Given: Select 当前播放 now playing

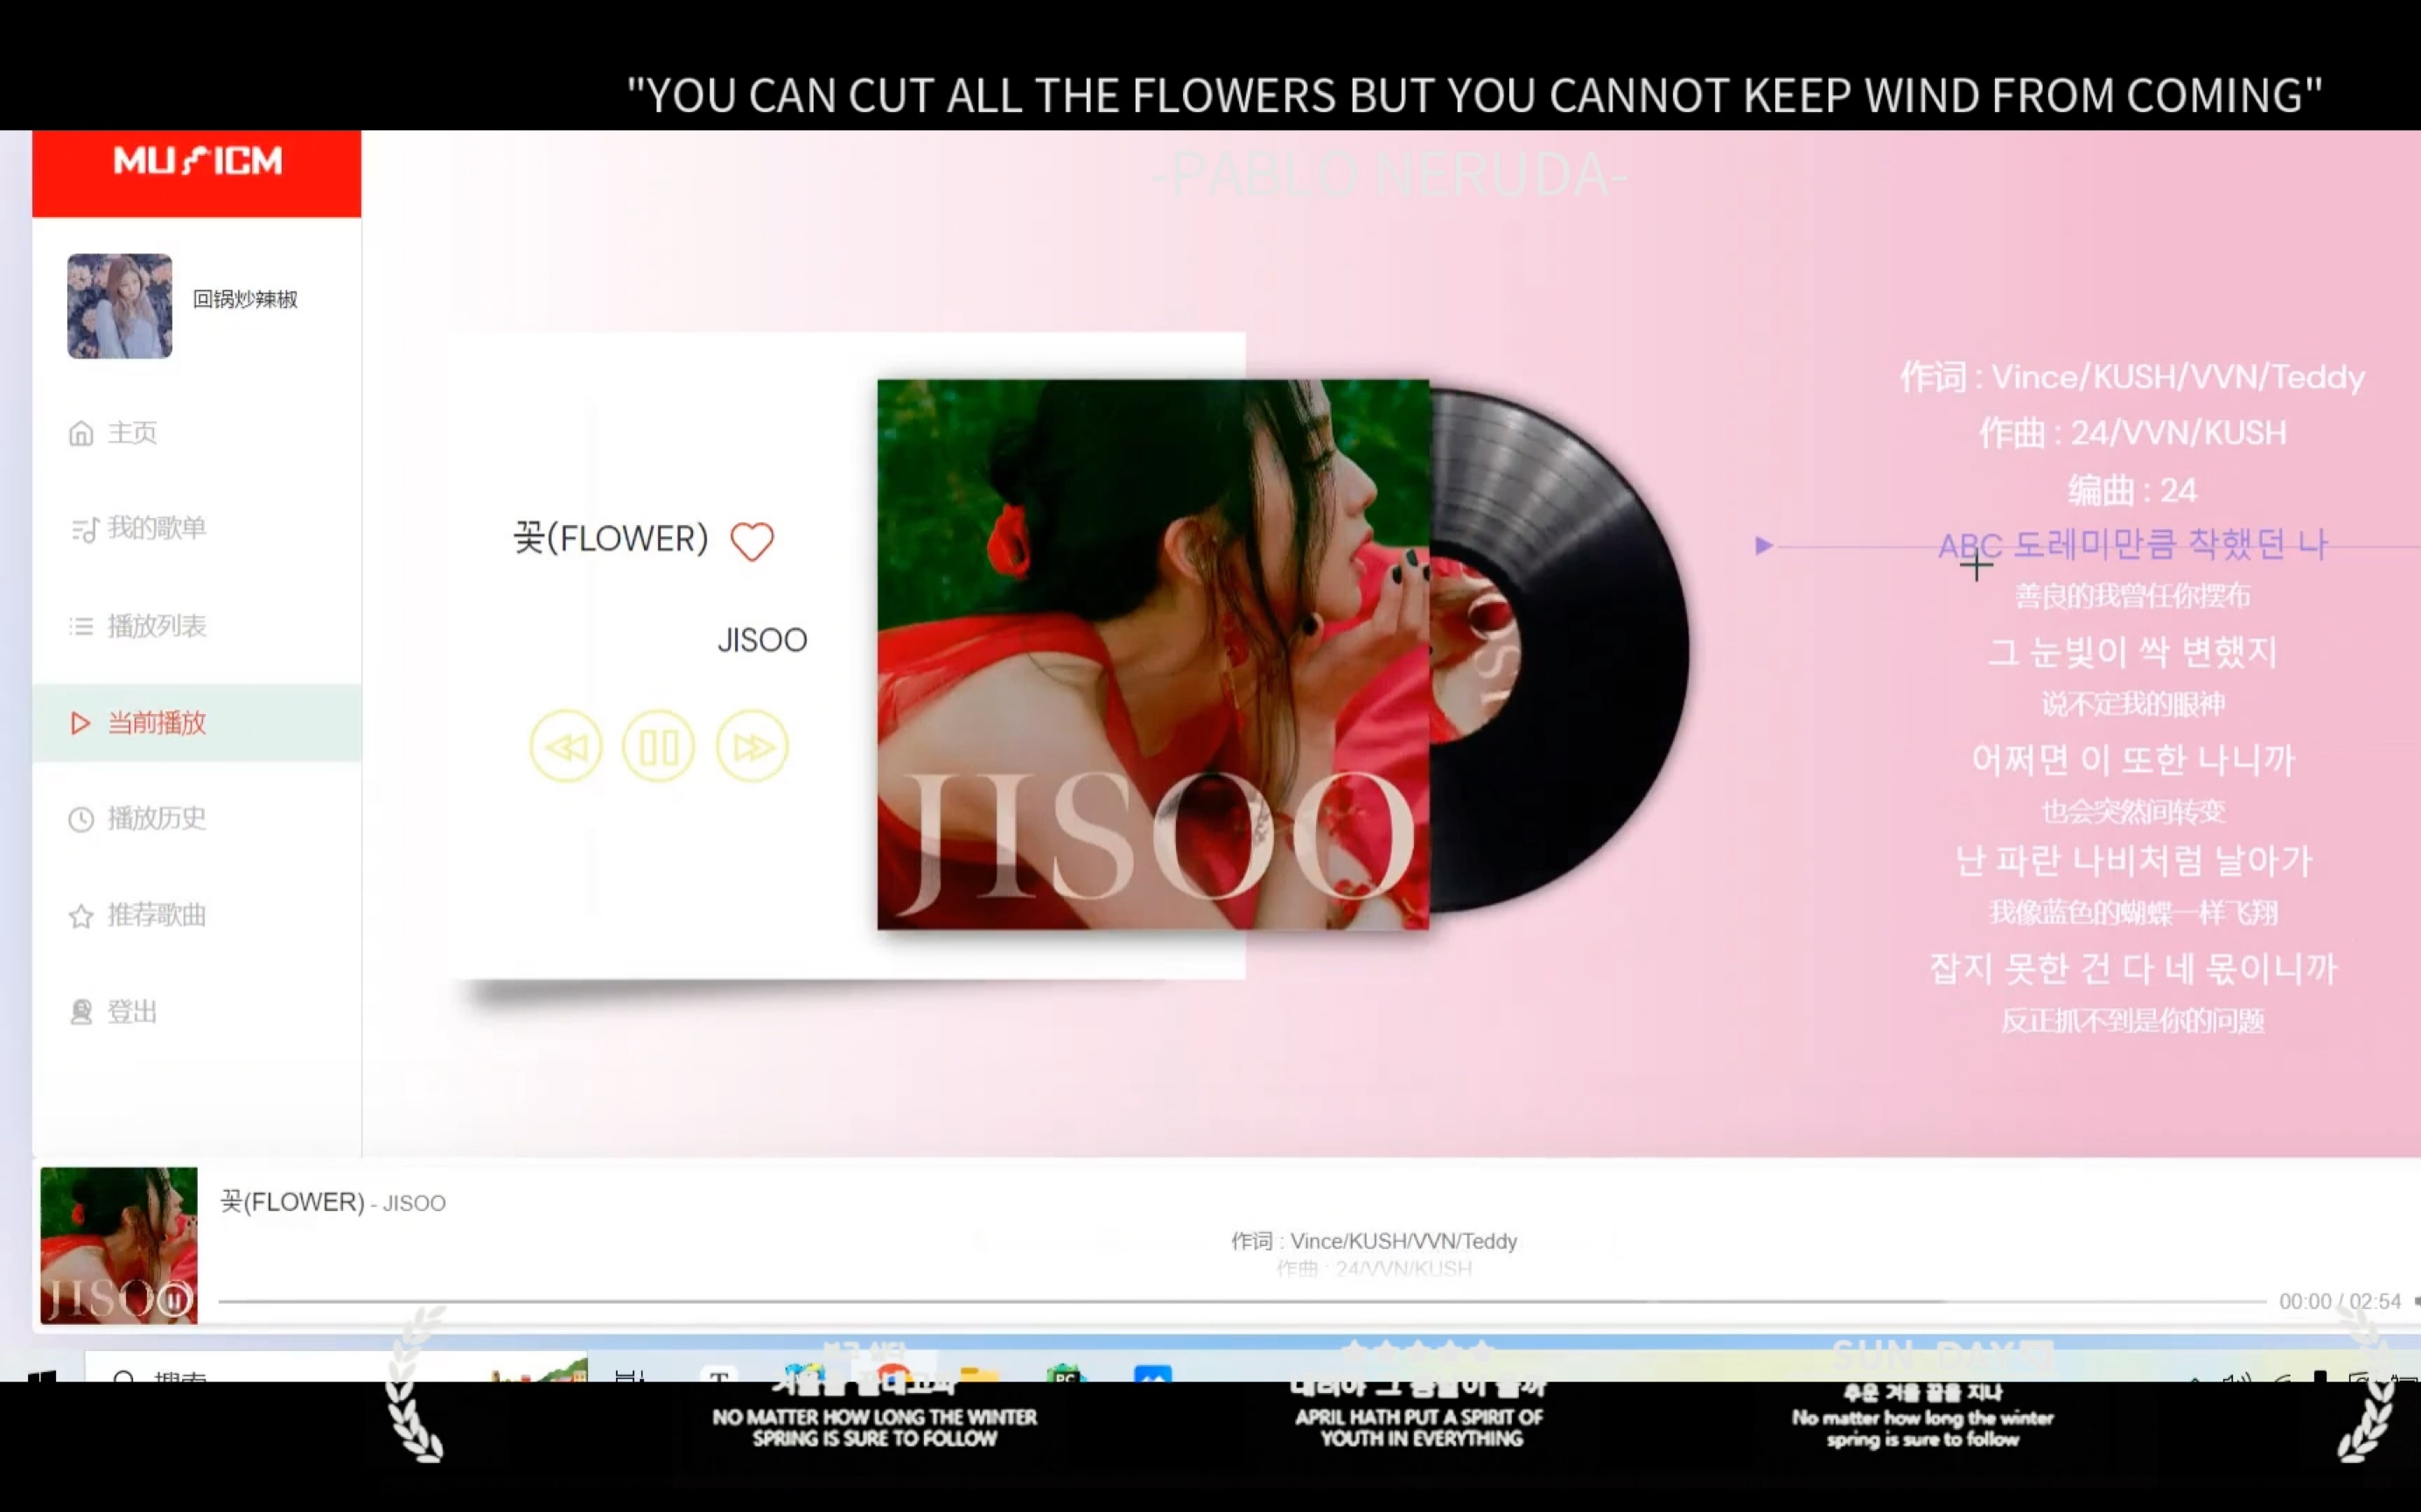Looking at the screenshot, I should coord(197,723).
